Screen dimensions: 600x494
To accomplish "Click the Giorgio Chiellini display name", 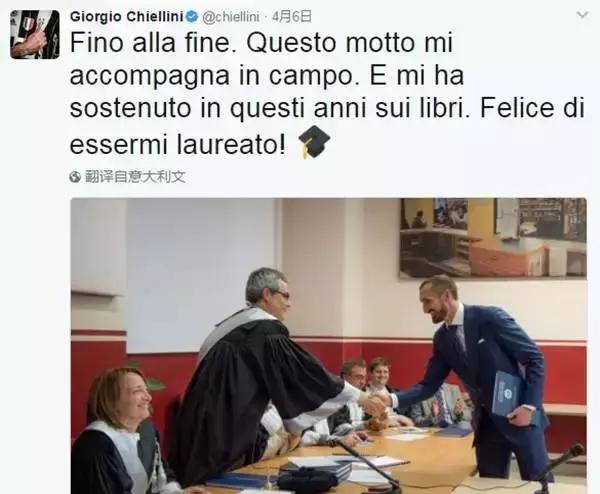I will pyautogui.click(x=127, y=17).
